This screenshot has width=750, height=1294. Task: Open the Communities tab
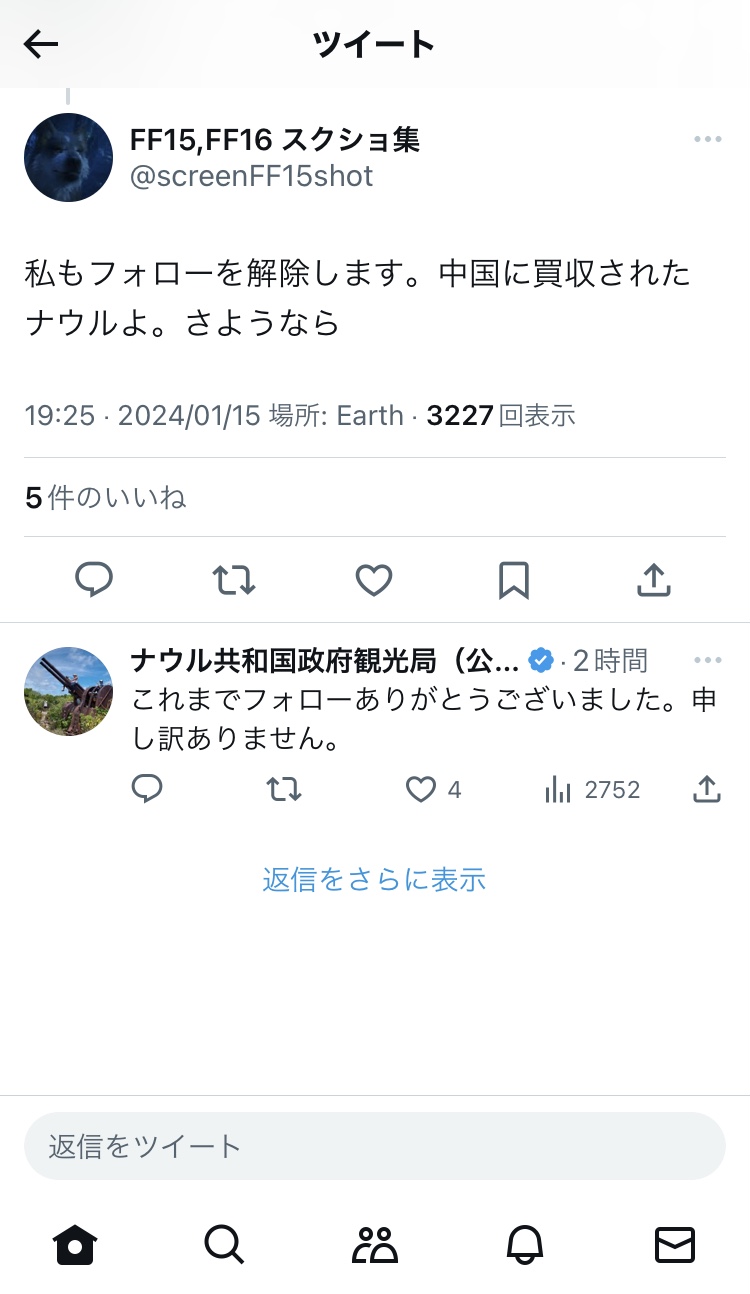click(x=375, y=1245)
